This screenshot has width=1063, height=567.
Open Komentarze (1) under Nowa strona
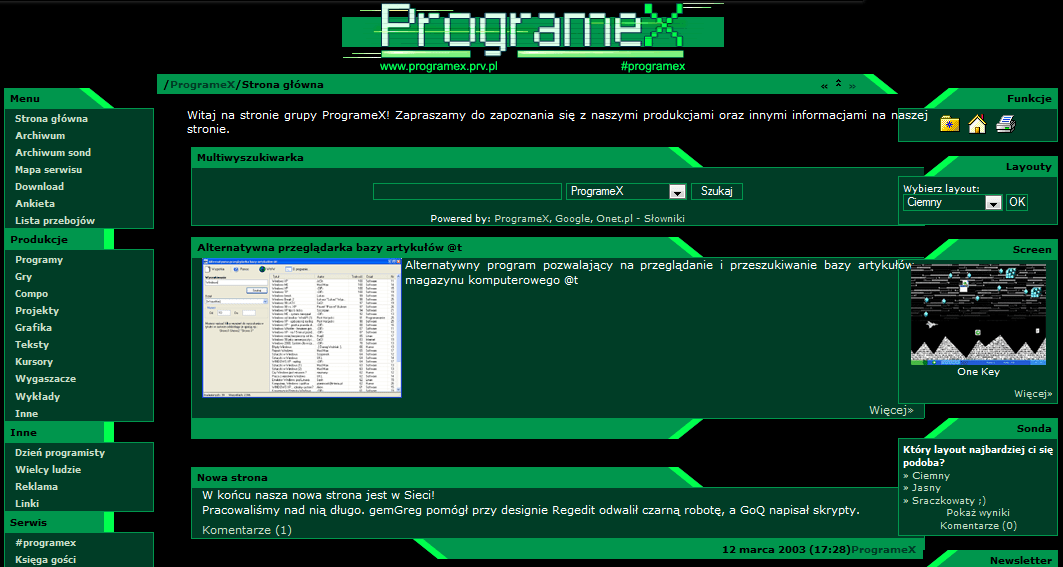click(247, 530)
